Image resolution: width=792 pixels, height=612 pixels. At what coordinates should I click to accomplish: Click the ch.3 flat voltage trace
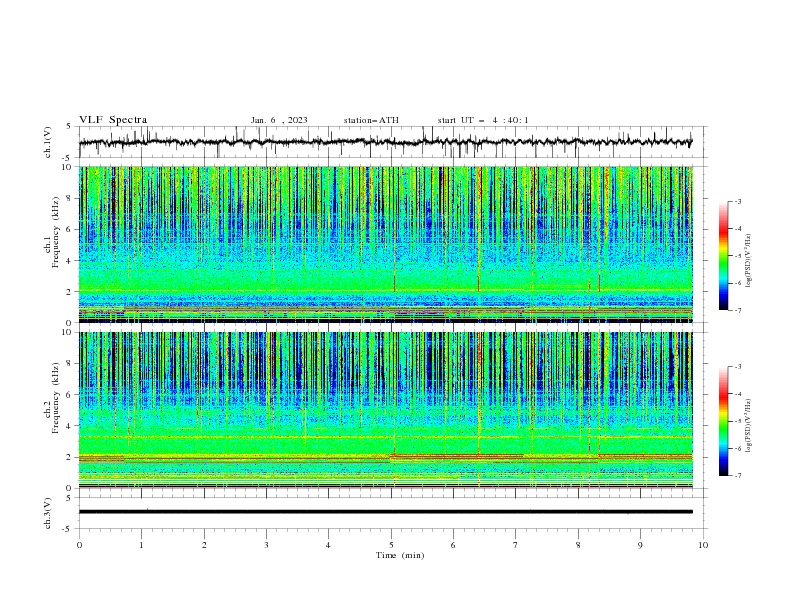[x=386, y=512]
